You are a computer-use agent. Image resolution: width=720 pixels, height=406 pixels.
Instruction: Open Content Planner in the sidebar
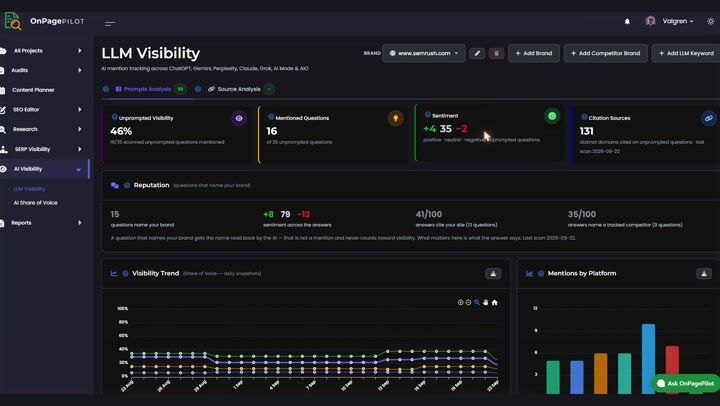coord(33,90)
